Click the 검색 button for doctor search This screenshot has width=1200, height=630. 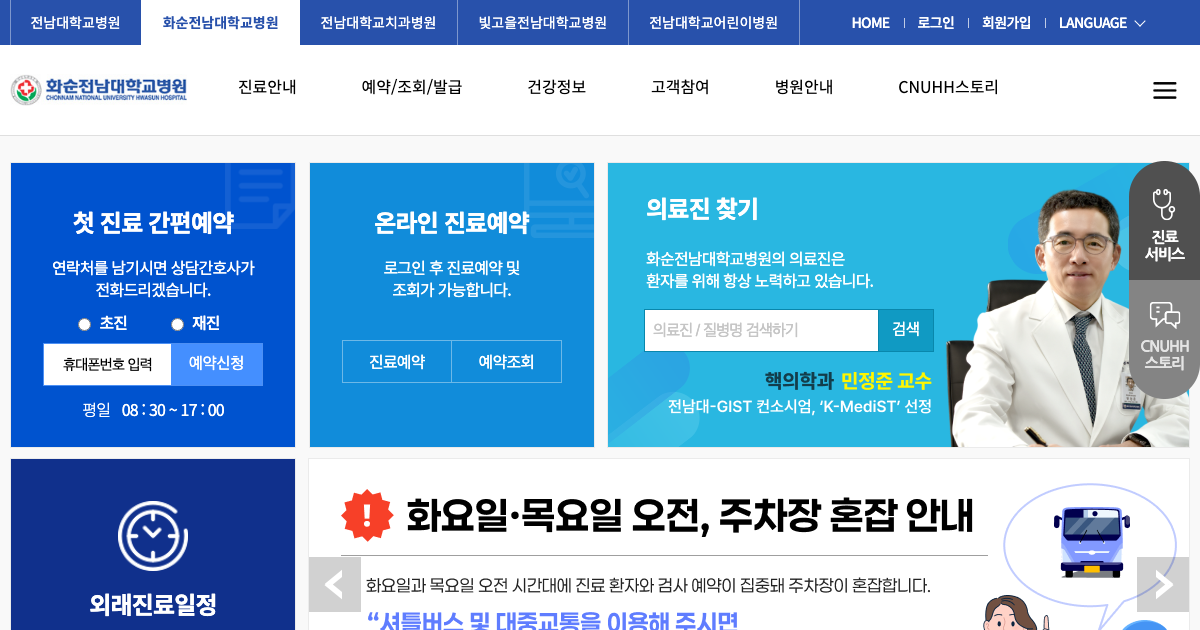[906, 330]
